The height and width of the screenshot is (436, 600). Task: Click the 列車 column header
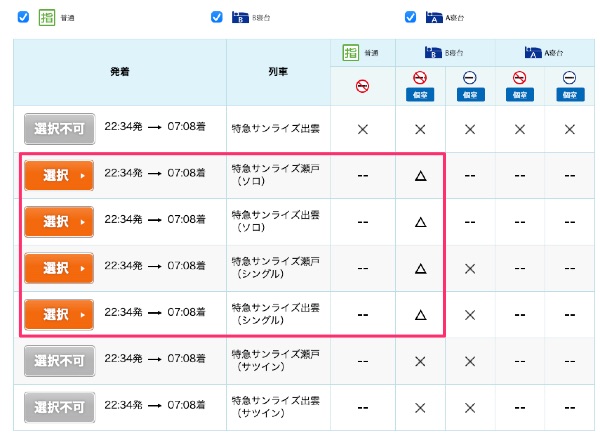pyautogui.click(x=277, y=72)
